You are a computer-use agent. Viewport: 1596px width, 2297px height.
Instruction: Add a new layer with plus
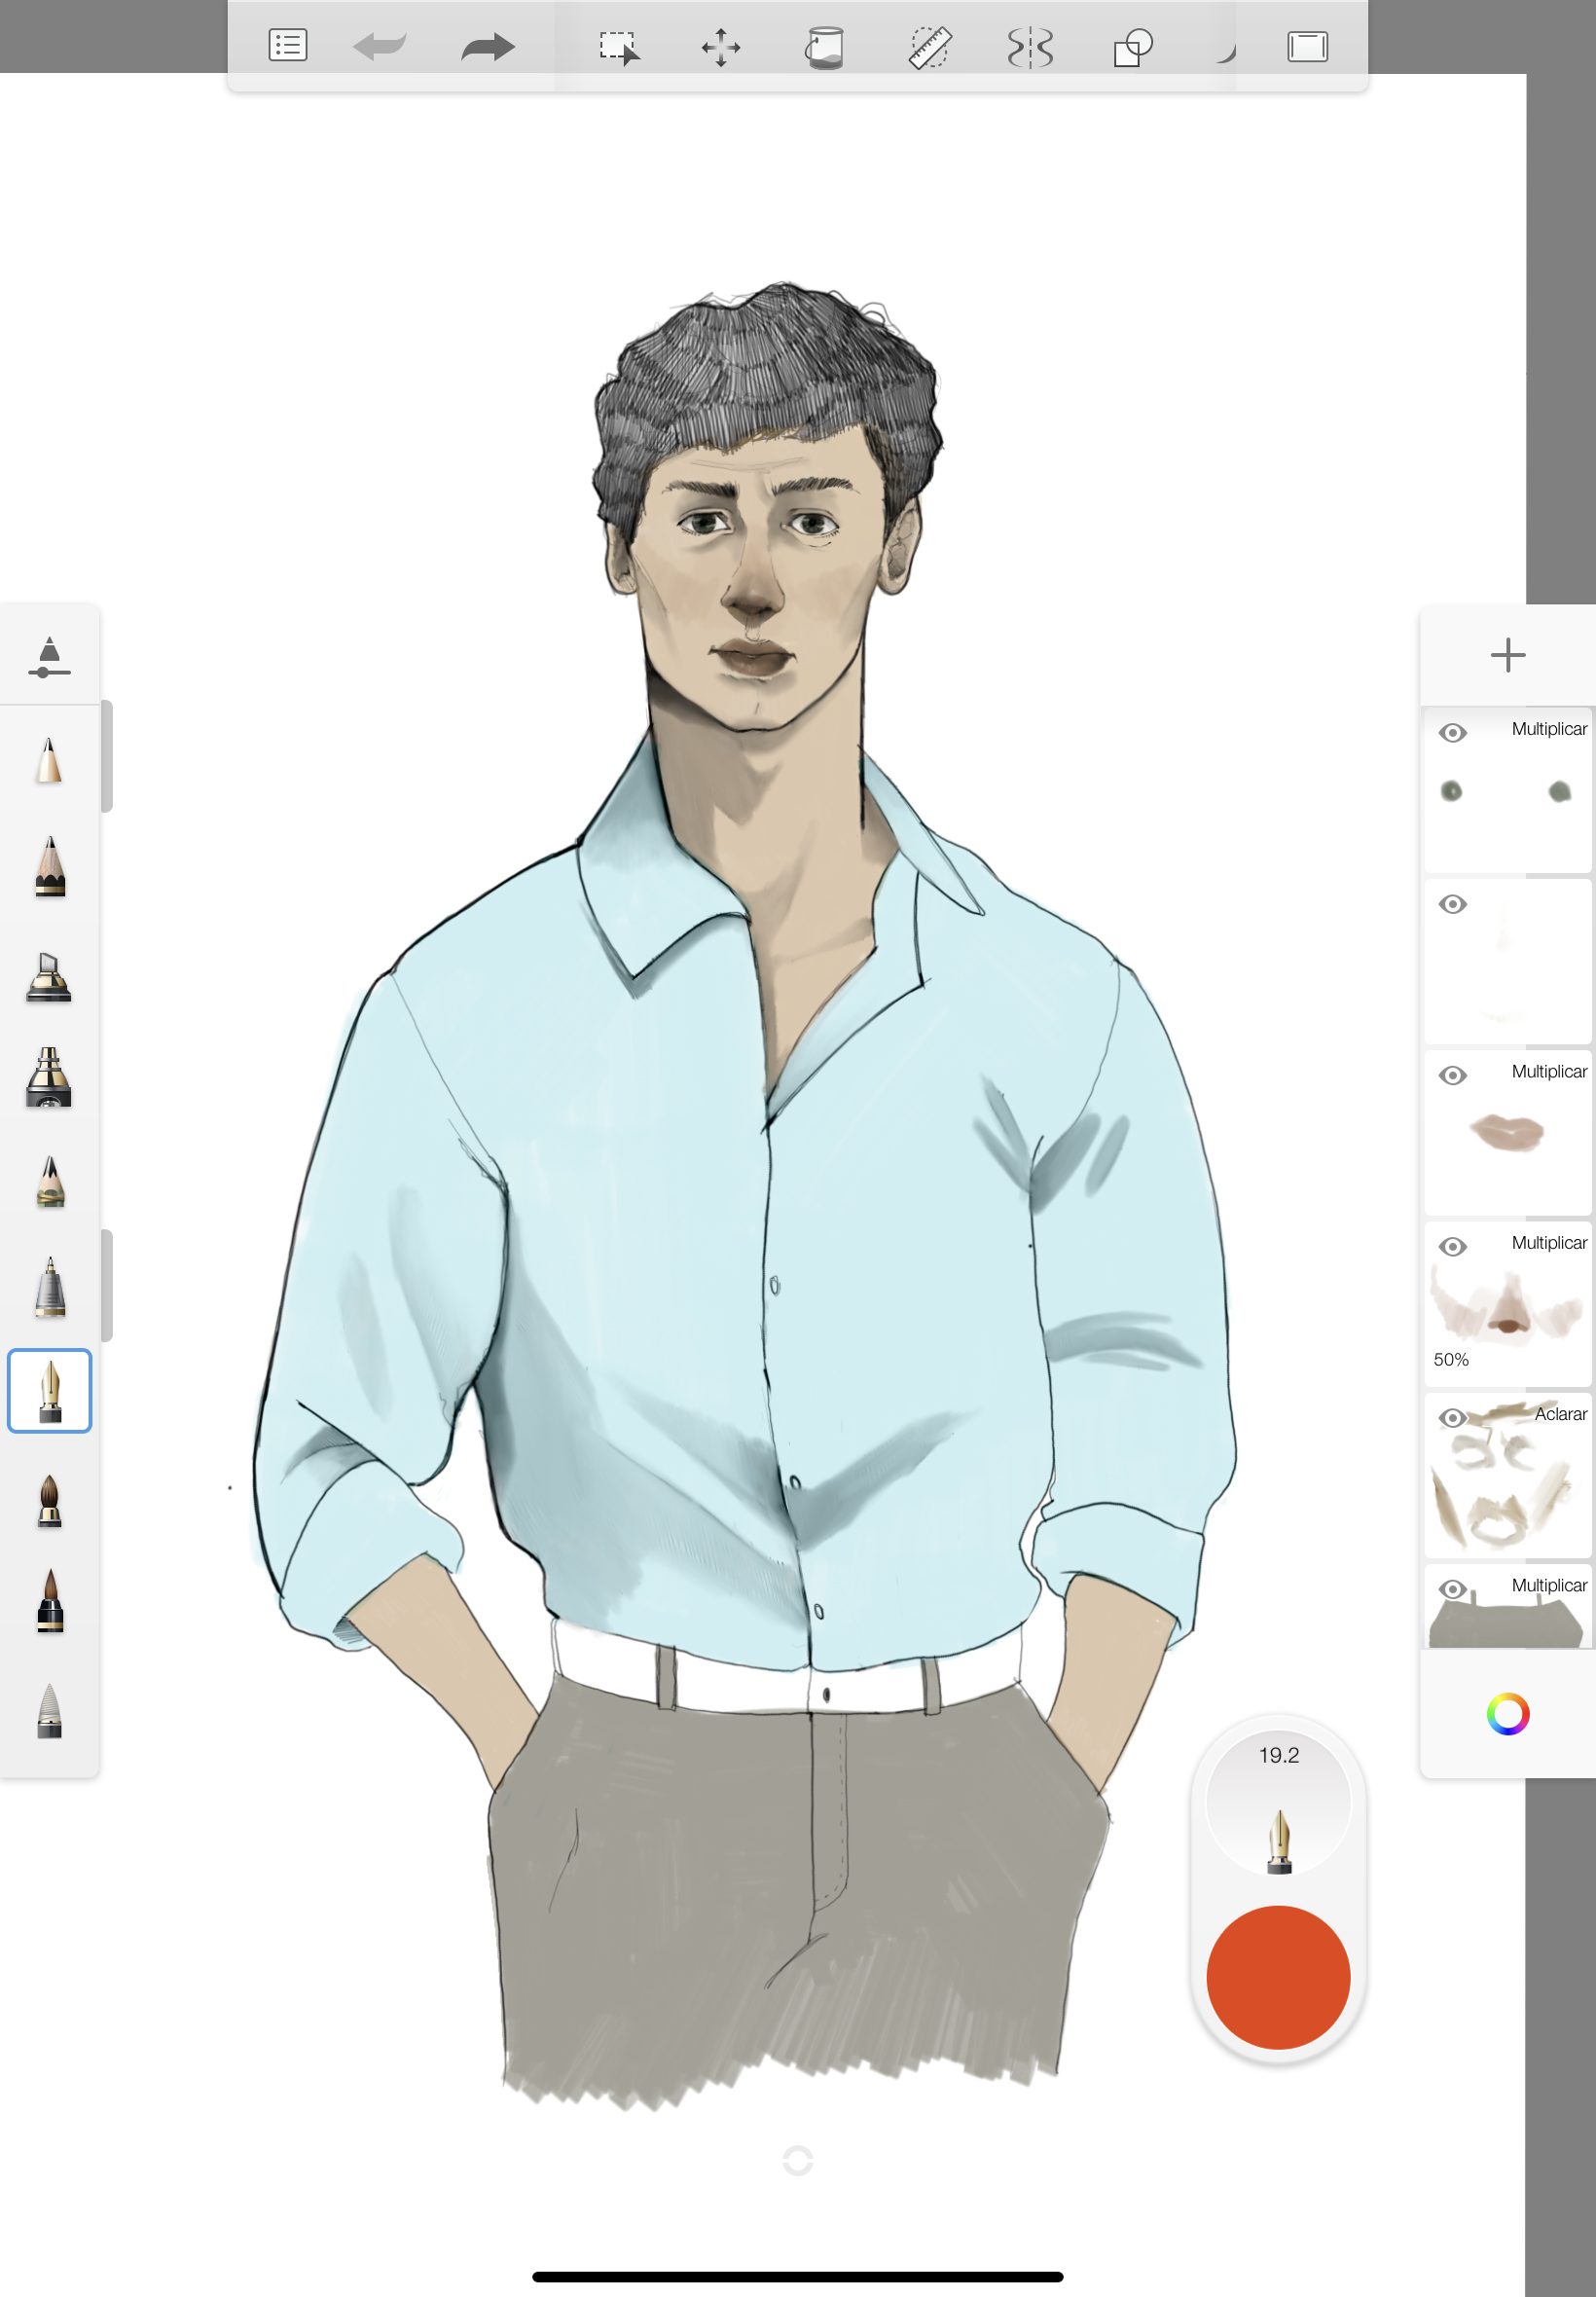pyautogui.click(x=1507, y=655)
